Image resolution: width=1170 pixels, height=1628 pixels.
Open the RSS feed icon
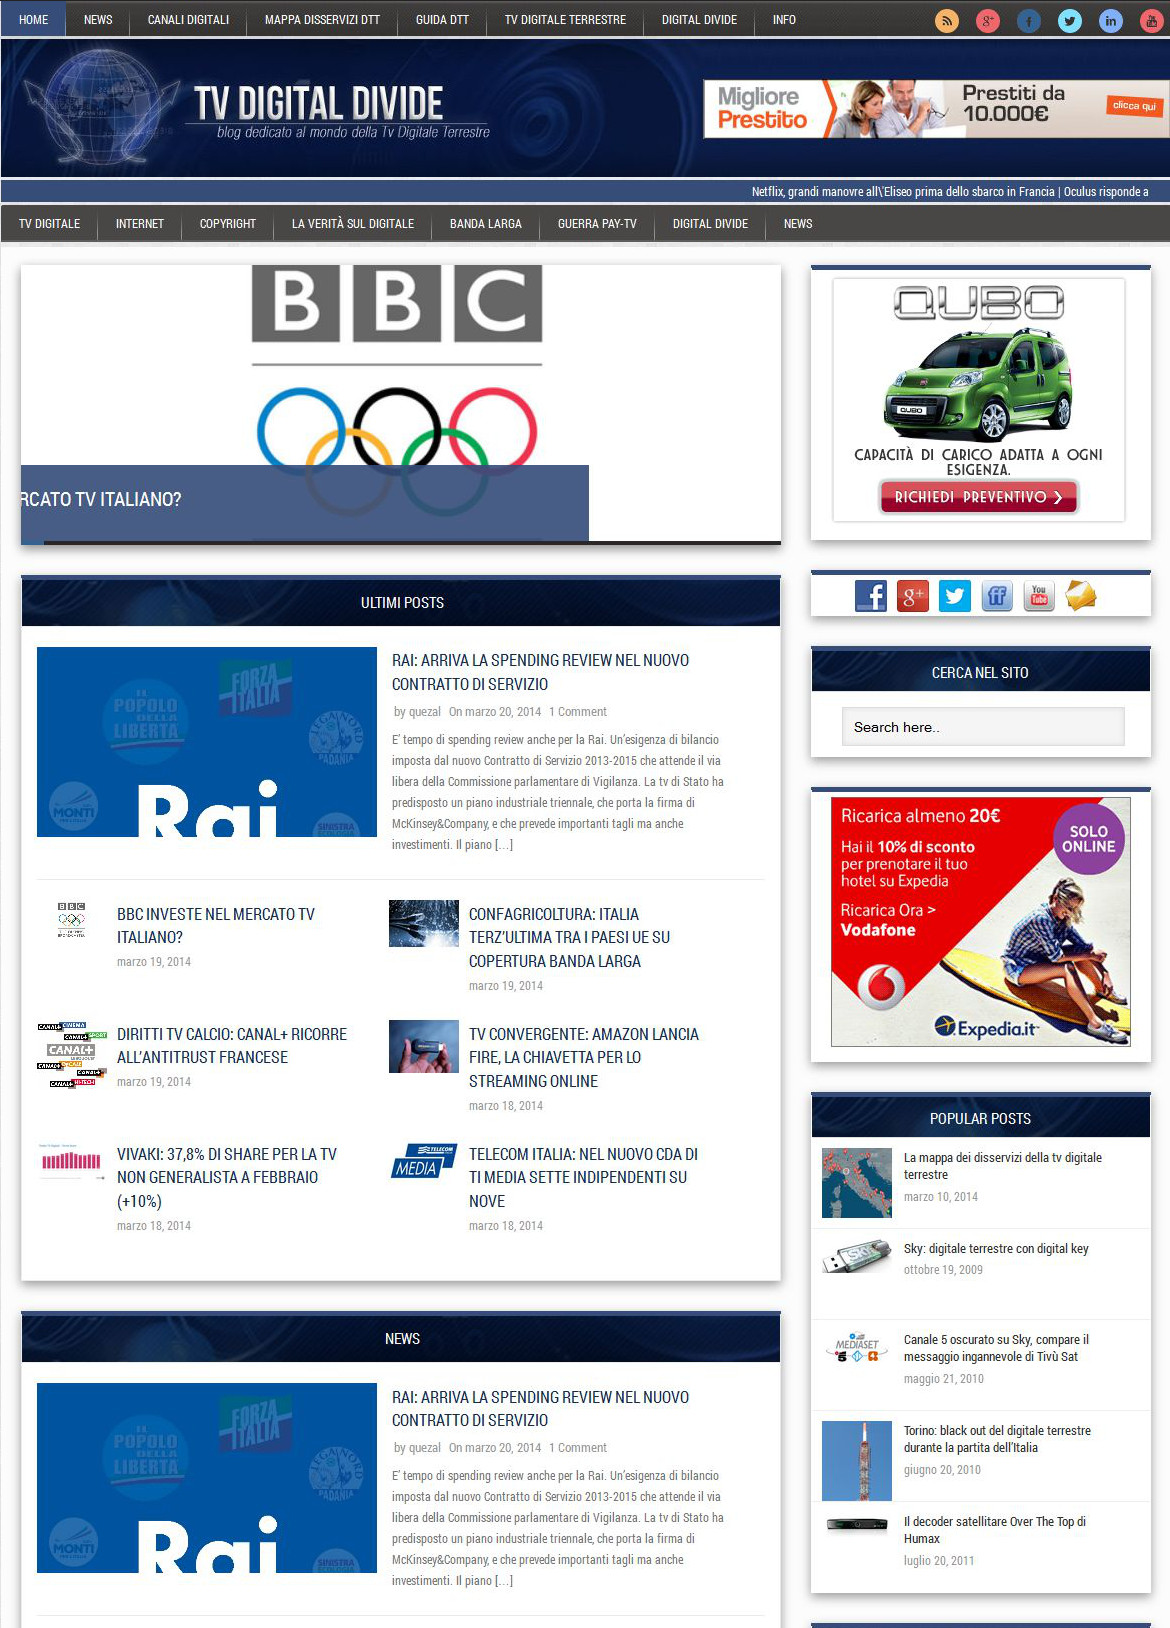[x=946, y=21]
